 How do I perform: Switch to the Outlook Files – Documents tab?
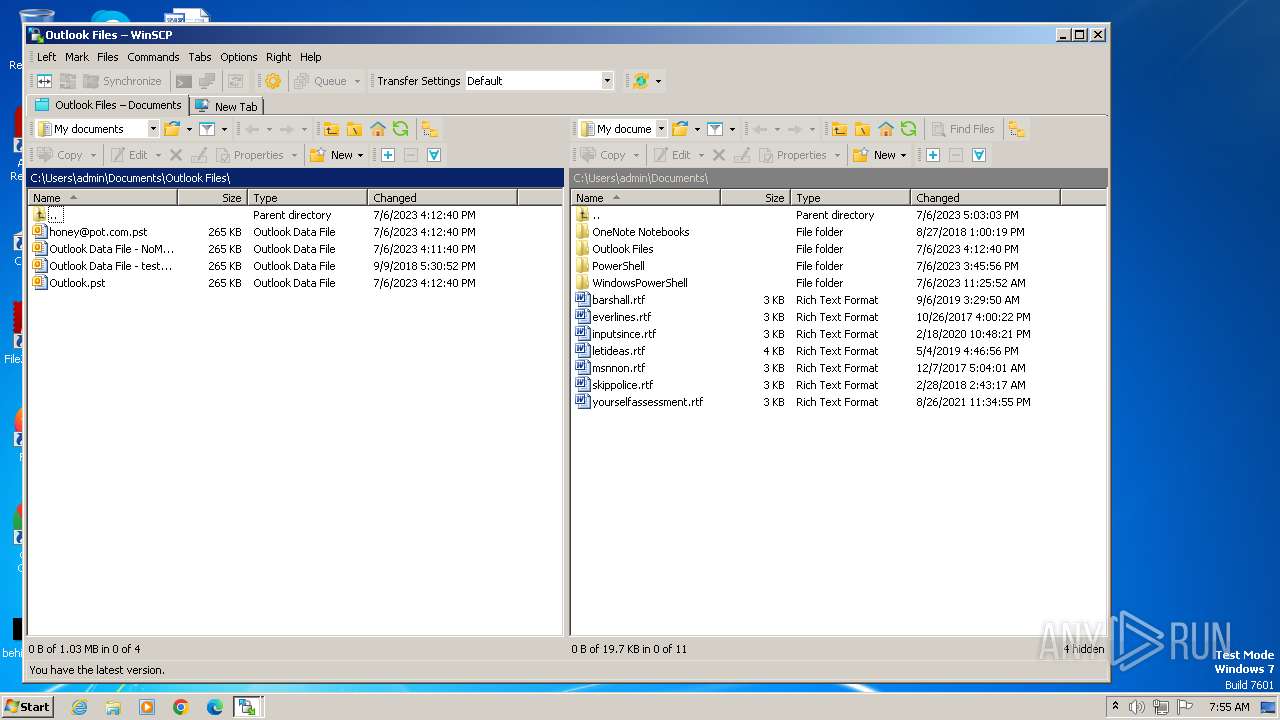click(x=109, y=105)
